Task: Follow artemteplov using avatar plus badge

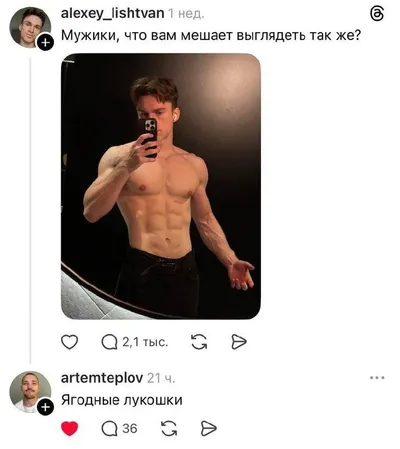Action: point(45,407)
